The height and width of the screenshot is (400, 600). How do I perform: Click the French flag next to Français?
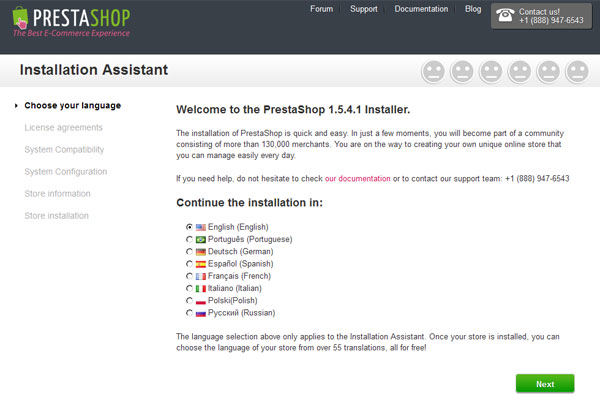tap(201, 276)
